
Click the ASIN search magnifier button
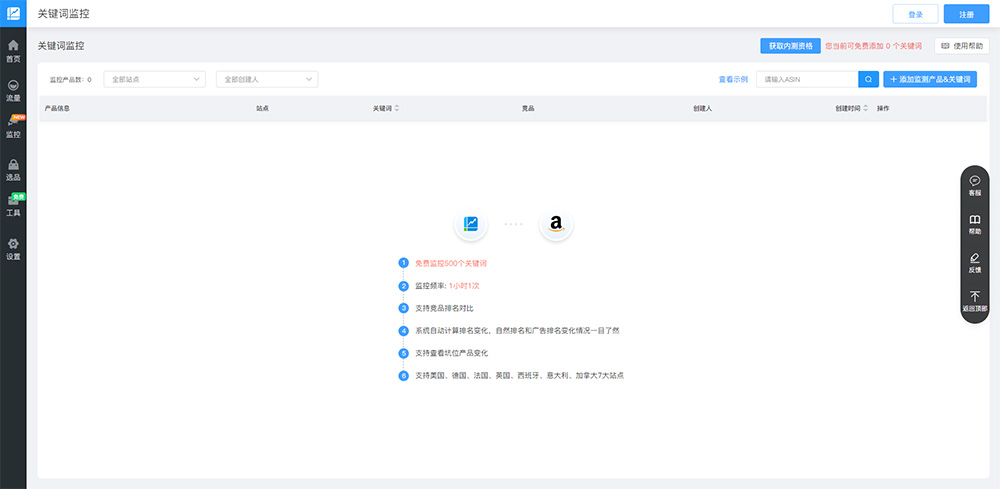(868, 79)
